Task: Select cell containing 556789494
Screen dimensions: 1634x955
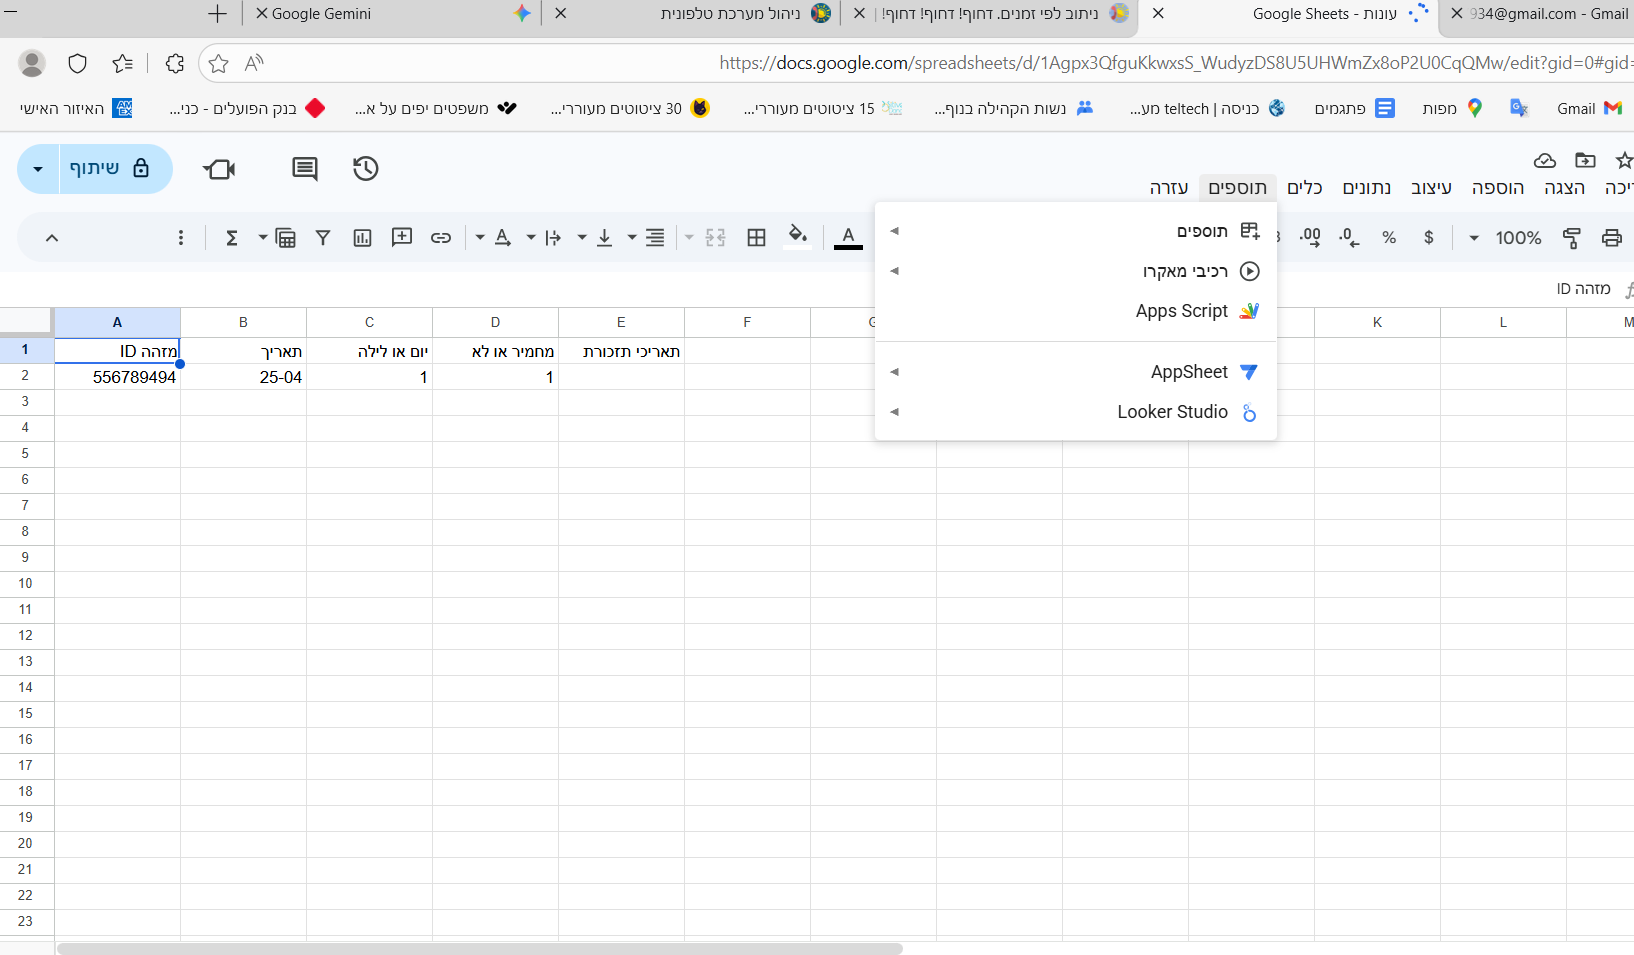Action: click(118, 377)
